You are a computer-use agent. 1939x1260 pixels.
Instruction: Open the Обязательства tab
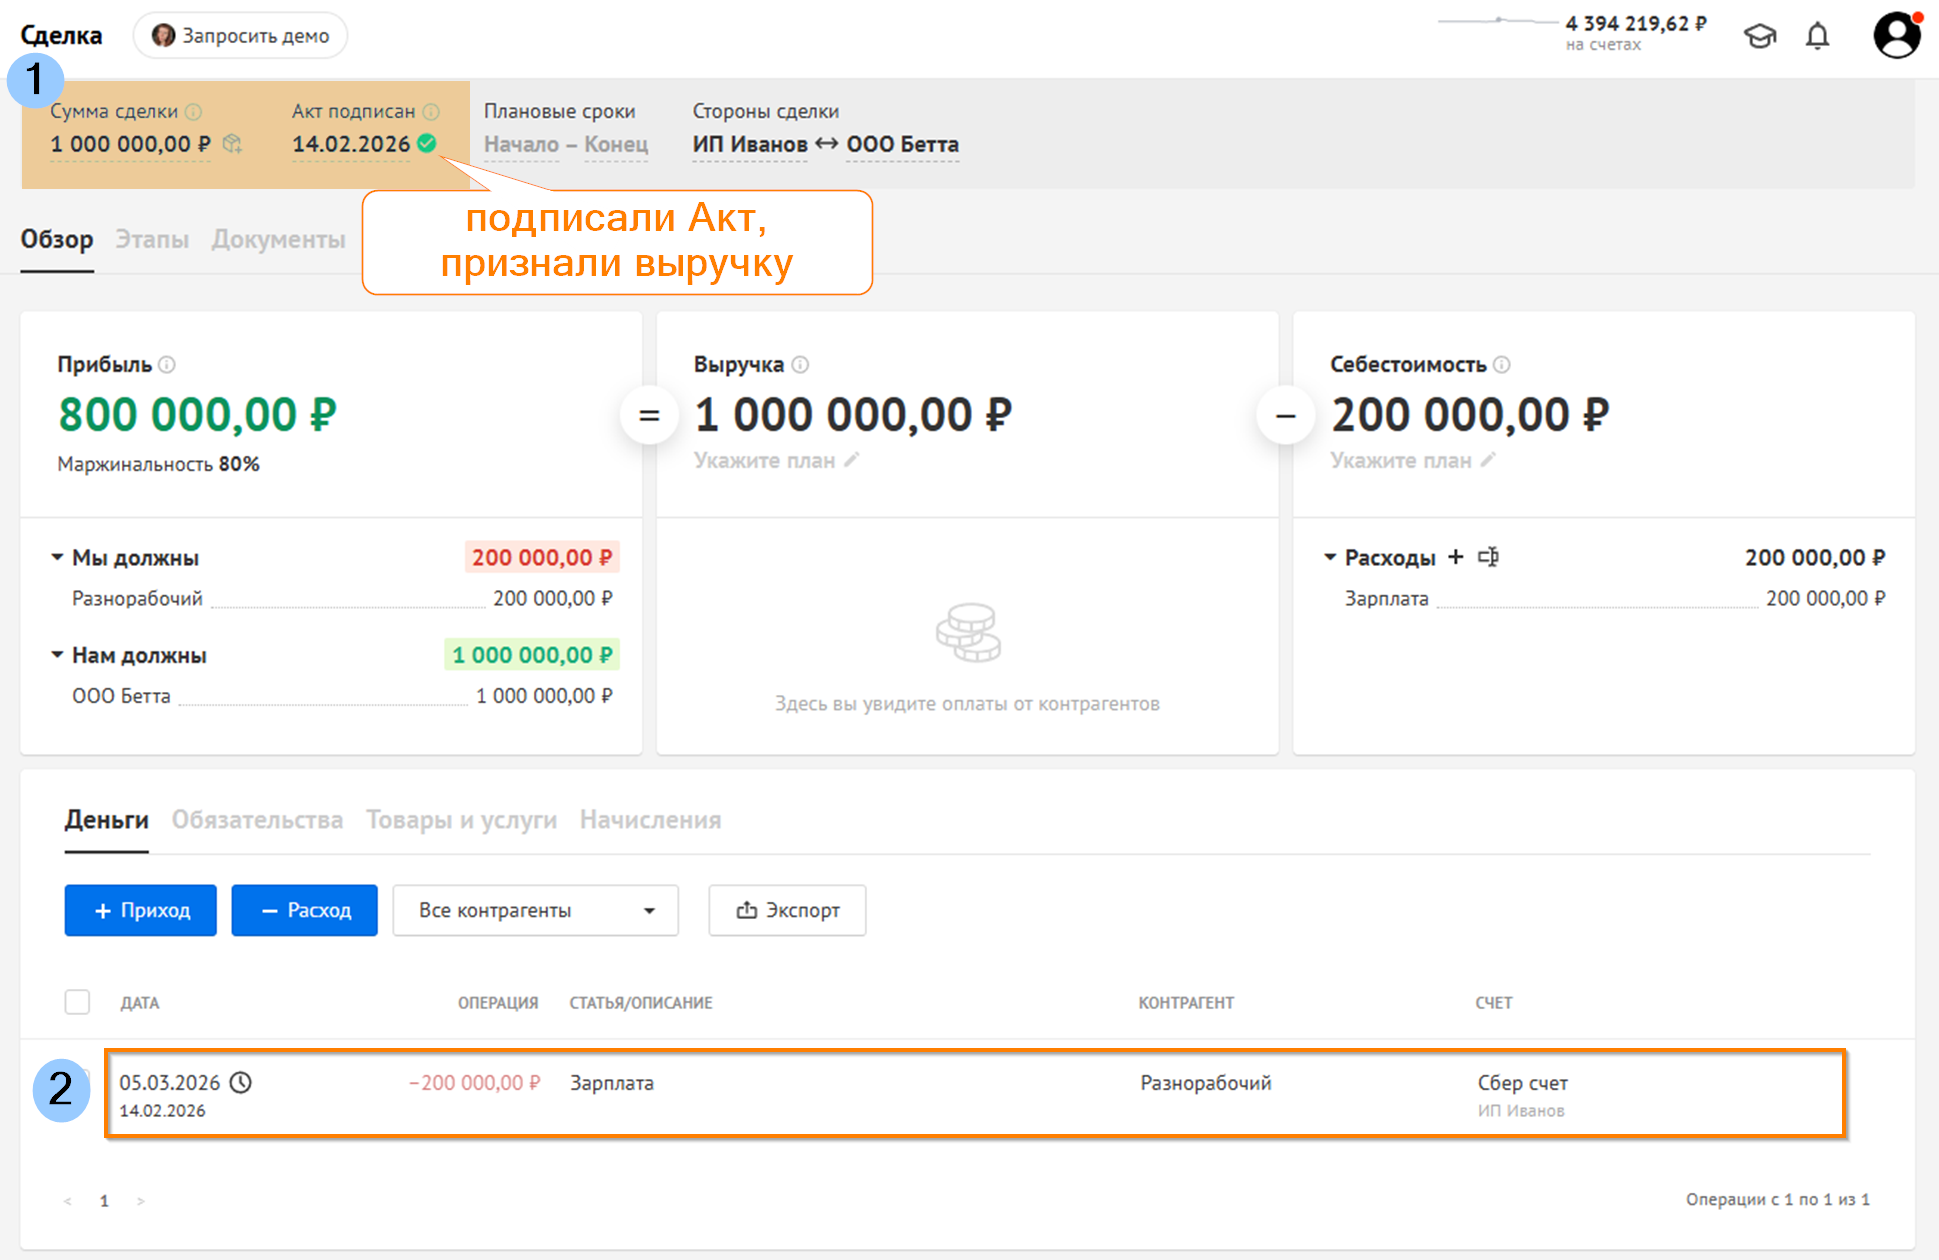pyautogui.click(x=257, y=820)
